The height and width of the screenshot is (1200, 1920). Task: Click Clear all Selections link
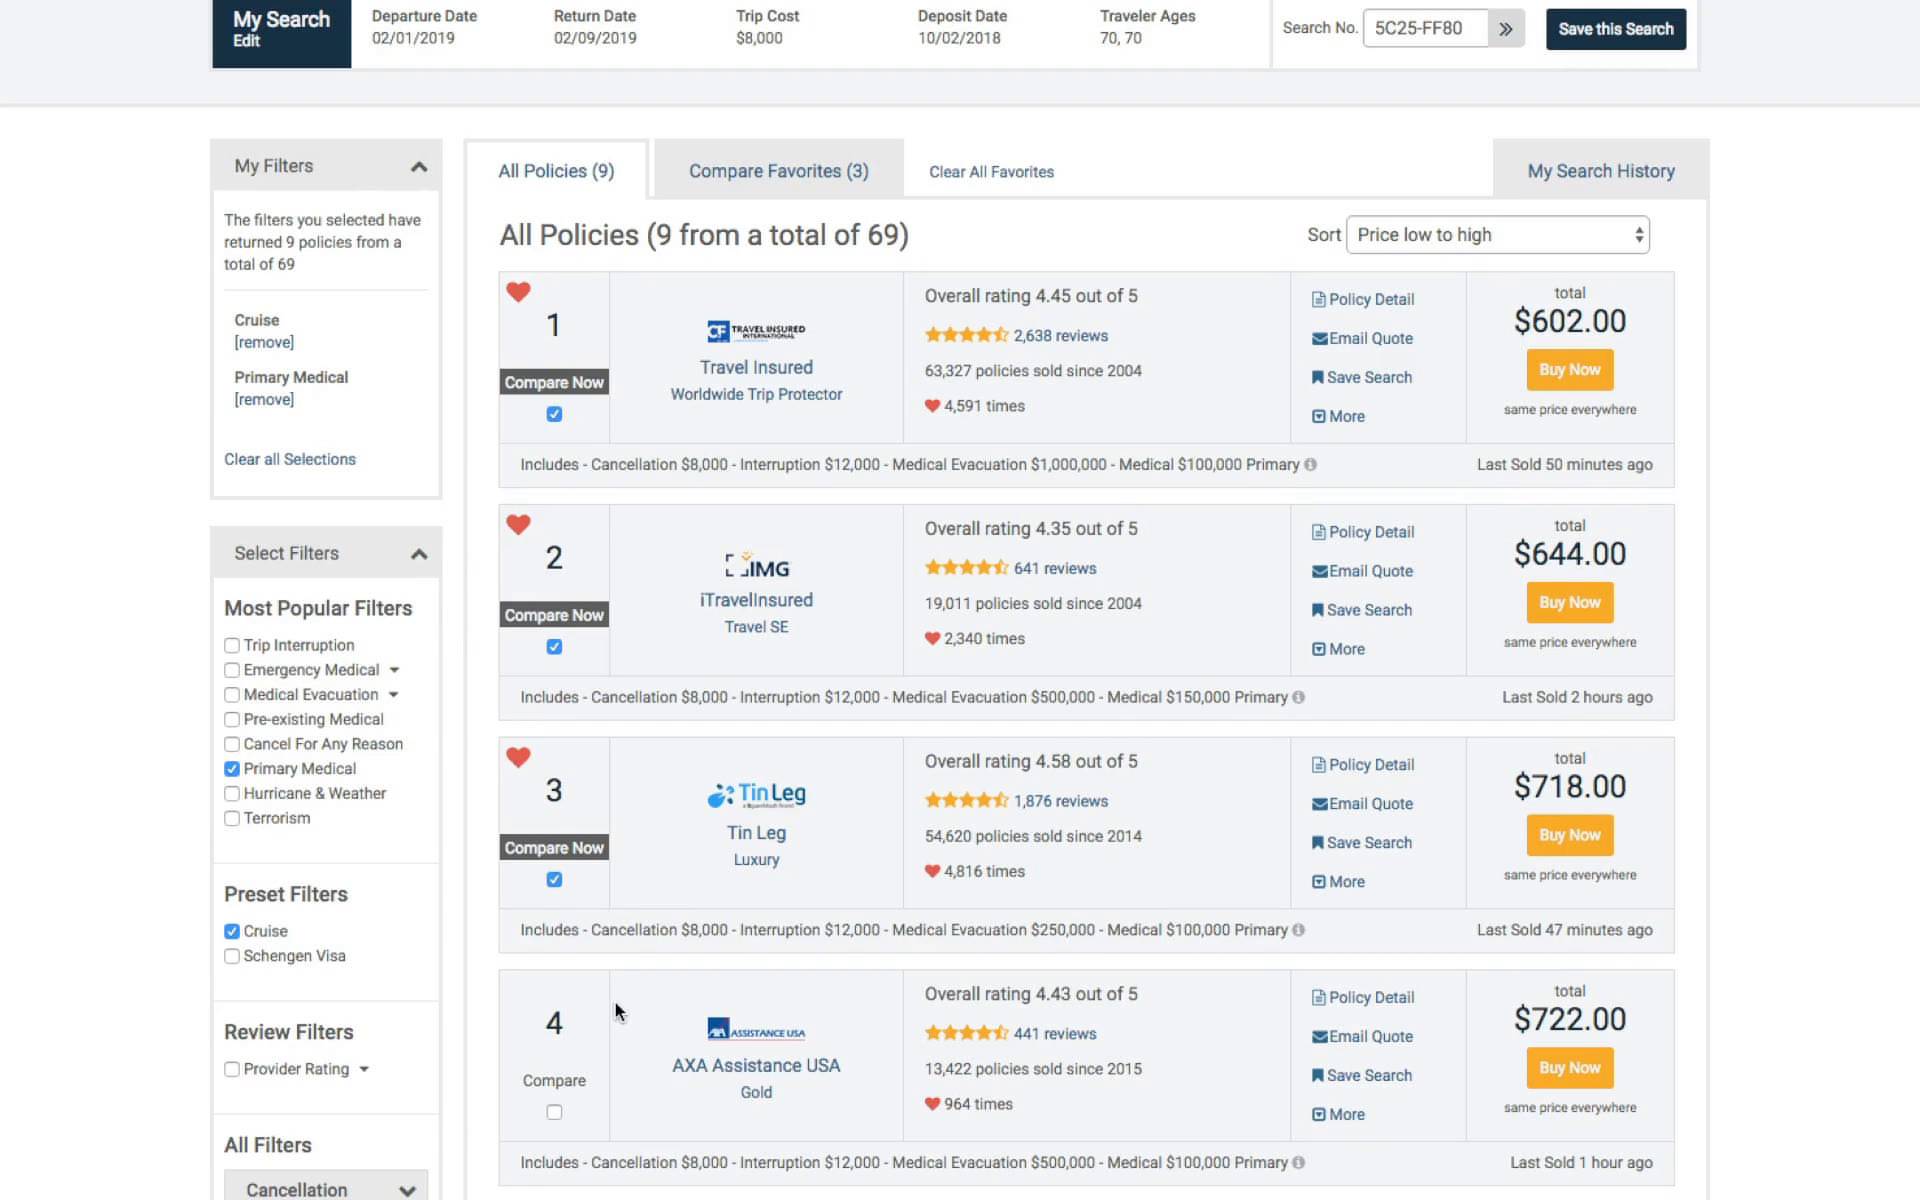coord(290,459)
